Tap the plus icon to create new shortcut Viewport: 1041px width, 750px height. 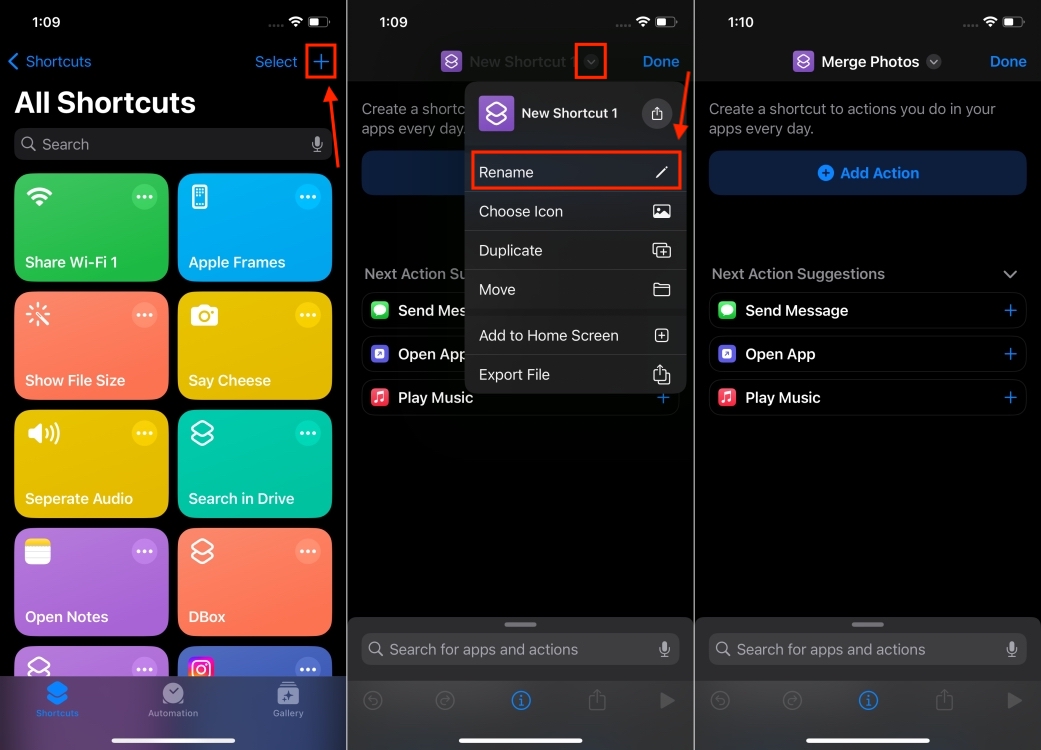[x=321, y=61]
